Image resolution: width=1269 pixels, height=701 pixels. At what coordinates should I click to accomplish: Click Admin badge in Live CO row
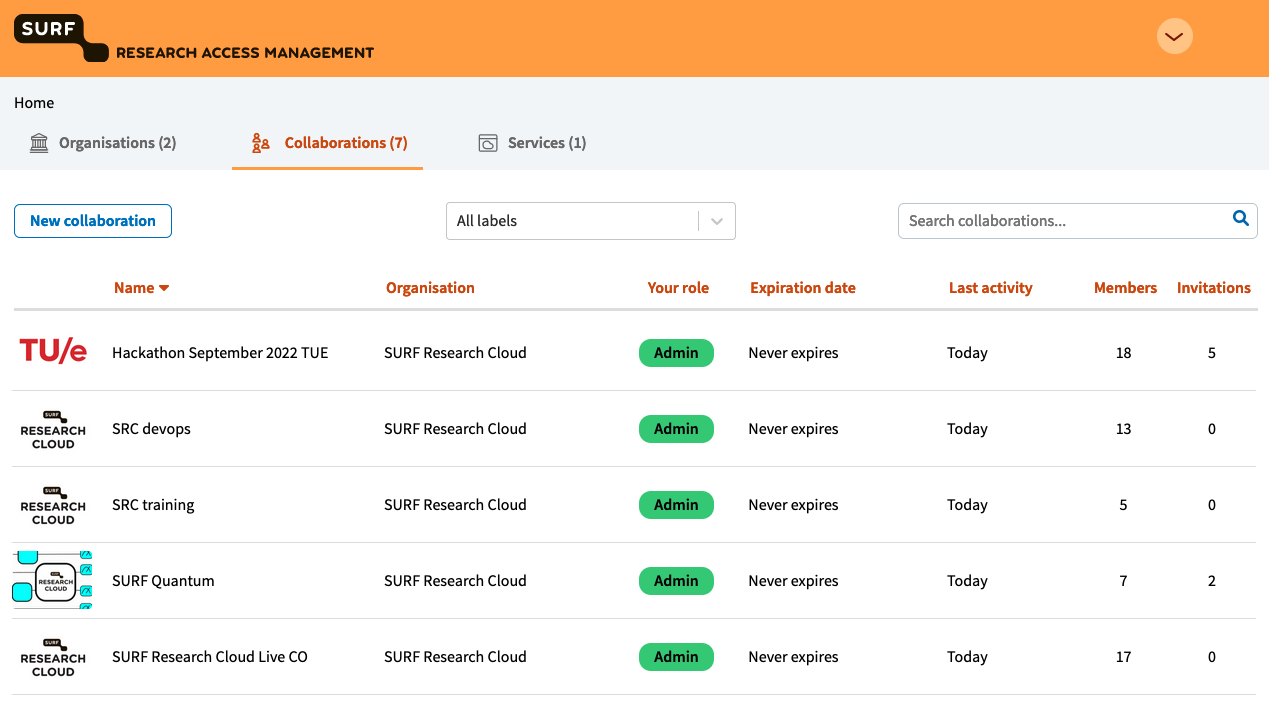pos(676,657)
